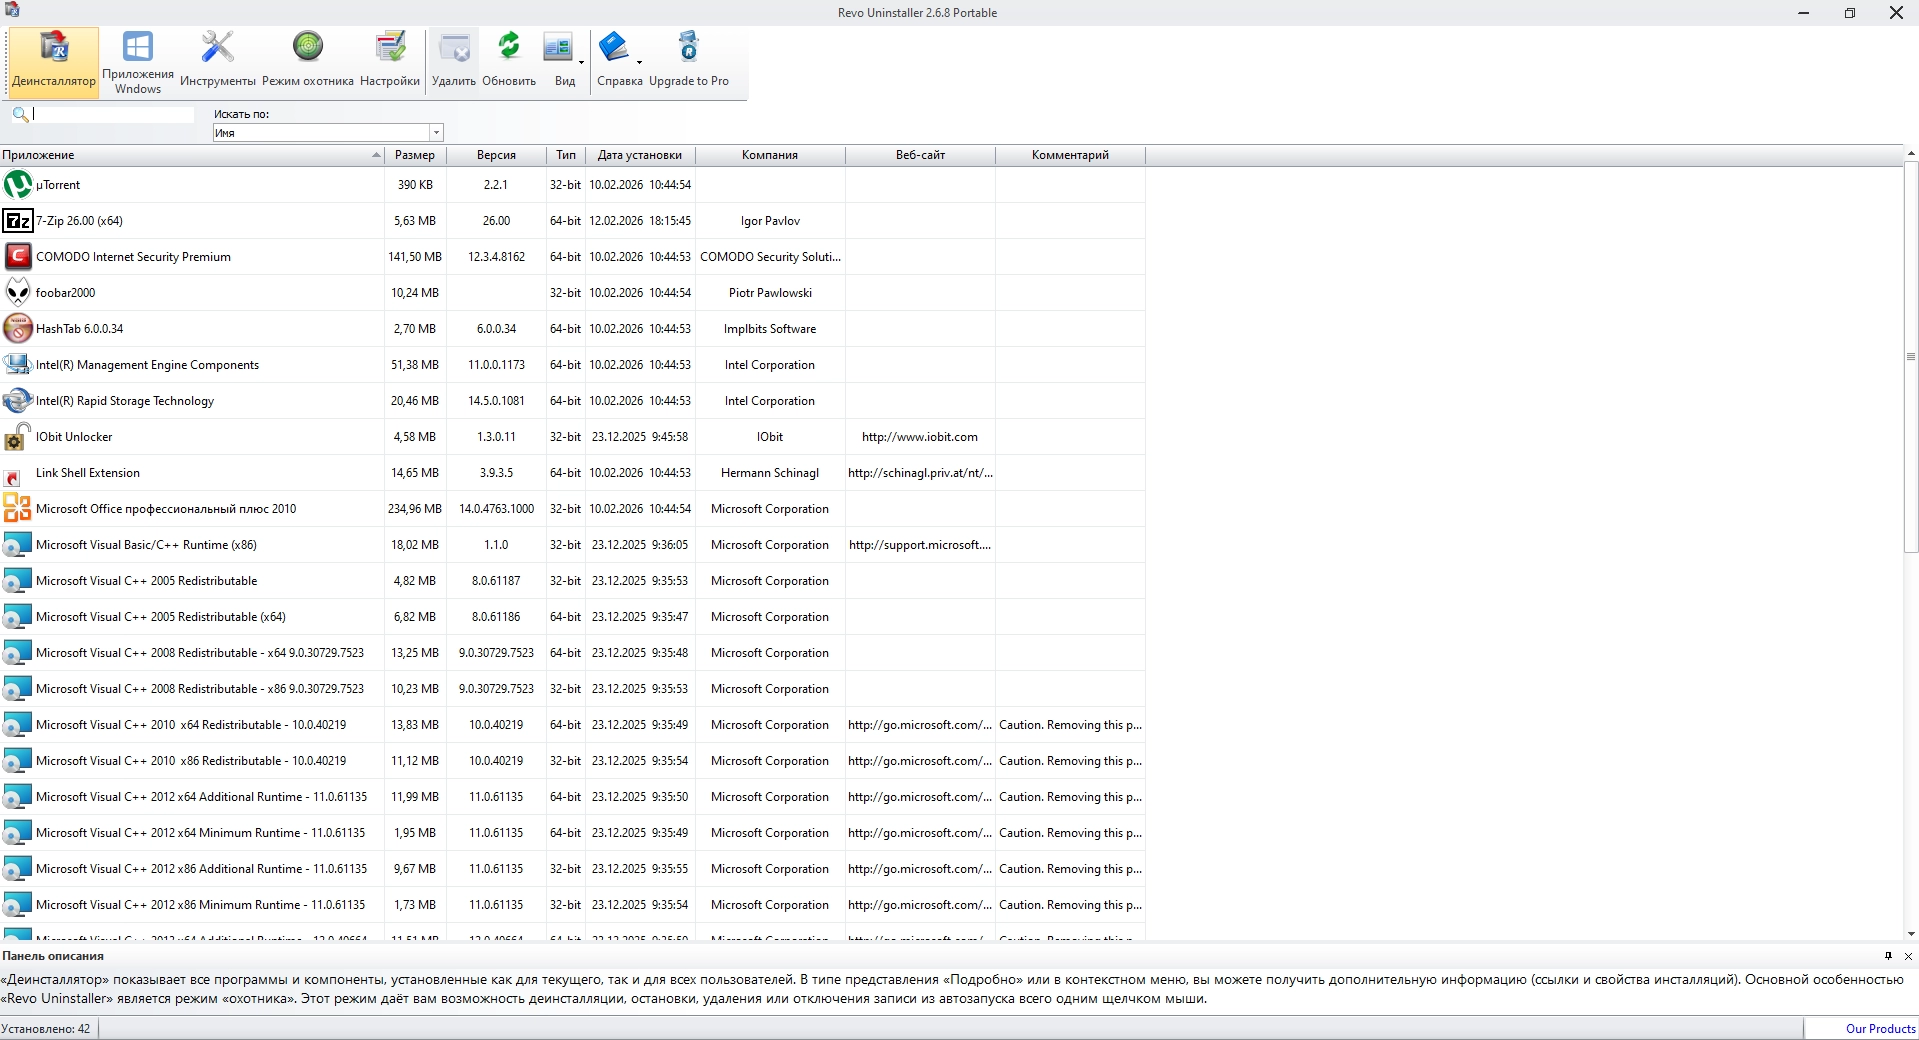Select Visual C++ 2008 x86 9.0.30729.7523 row
The height and width of the screenshot is (1040, 1919).
tap(572, 689)
